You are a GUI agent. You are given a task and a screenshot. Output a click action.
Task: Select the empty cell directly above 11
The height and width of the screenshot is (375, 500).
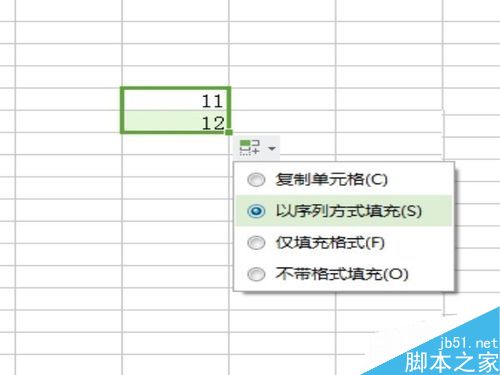[176, 77]
